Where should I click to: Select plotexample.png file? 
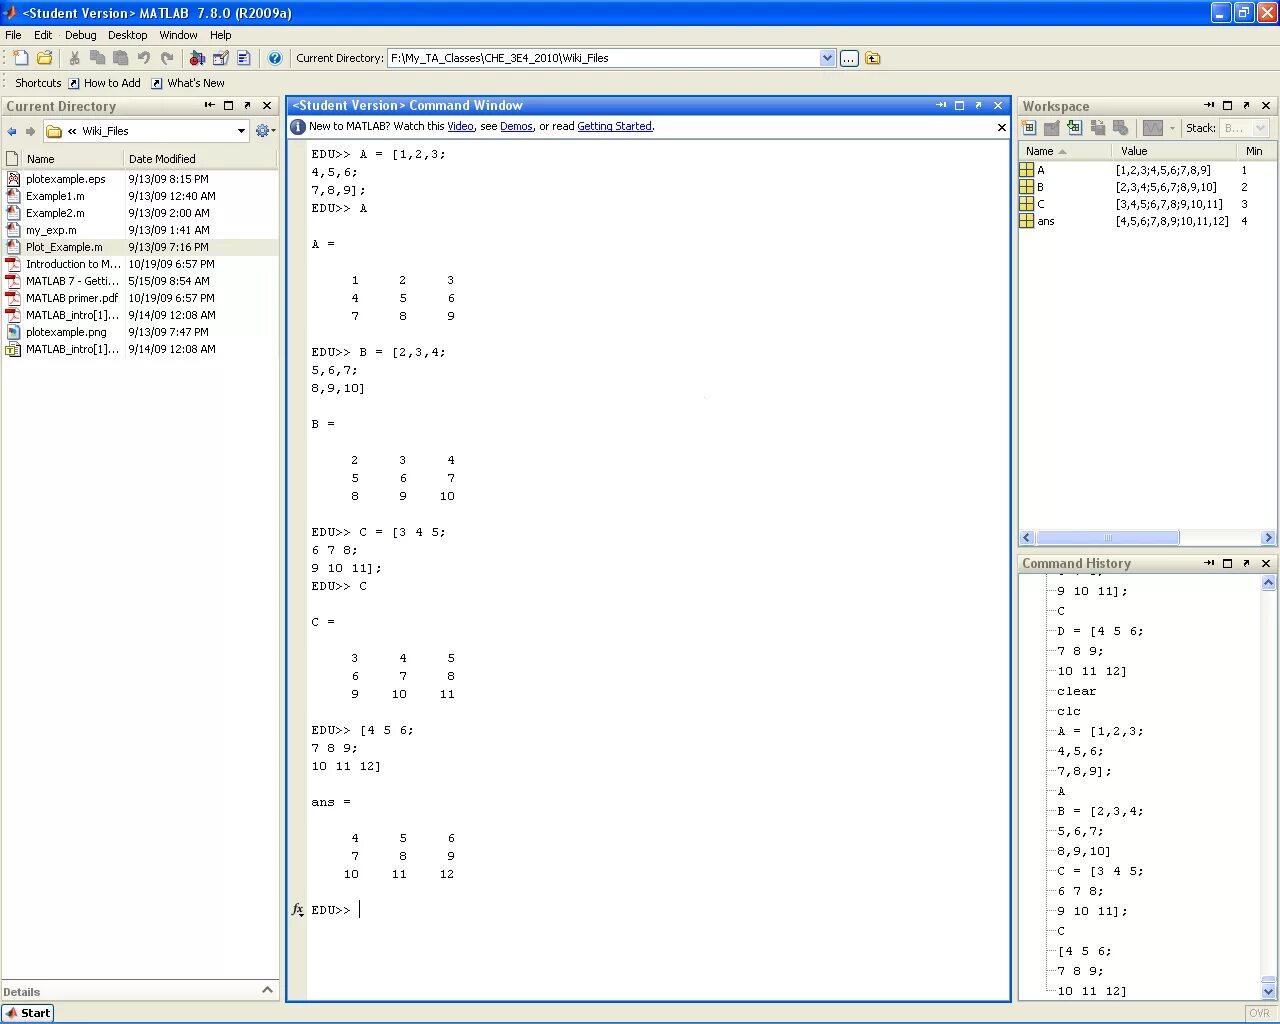(66, 332)
